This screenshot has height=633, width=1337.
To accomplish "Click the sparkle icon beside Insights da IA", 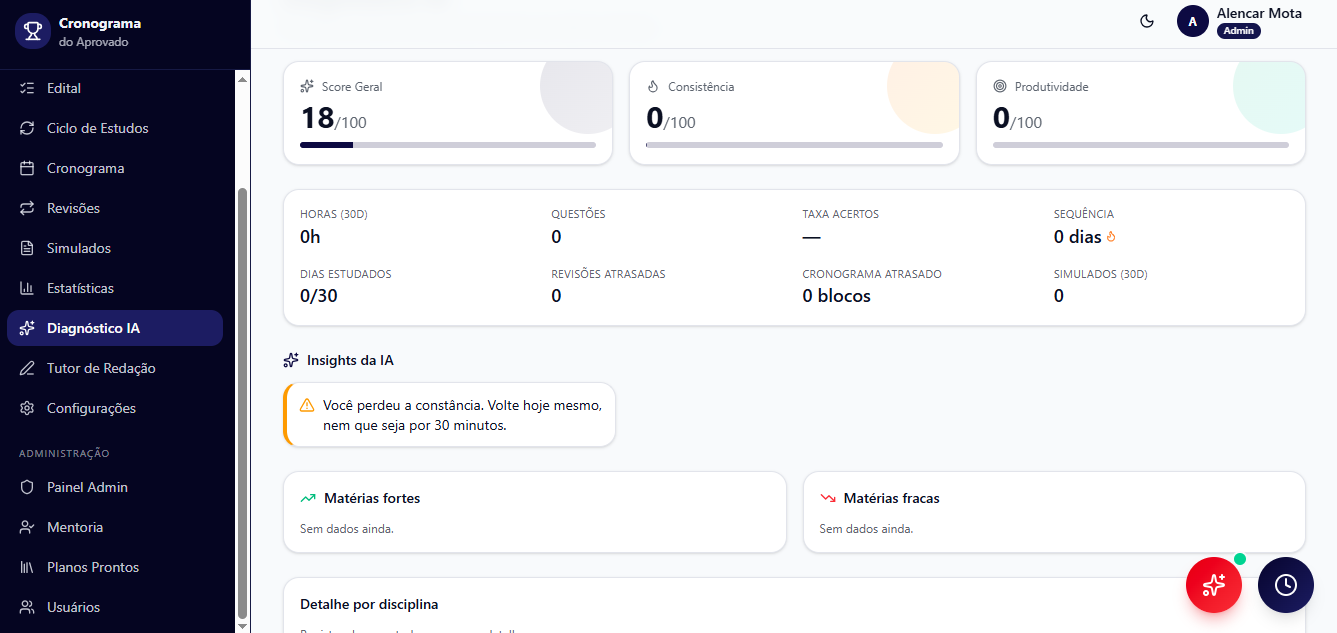I will click(291, 360).
